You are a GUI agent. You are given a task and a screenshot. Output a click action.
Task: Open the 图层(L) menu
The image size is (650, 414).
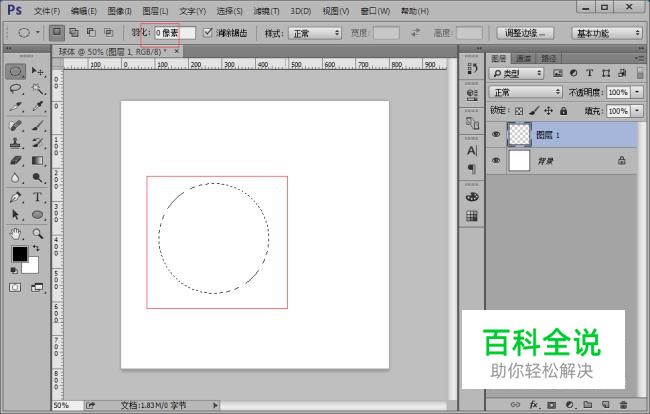[x=155, y=11]
